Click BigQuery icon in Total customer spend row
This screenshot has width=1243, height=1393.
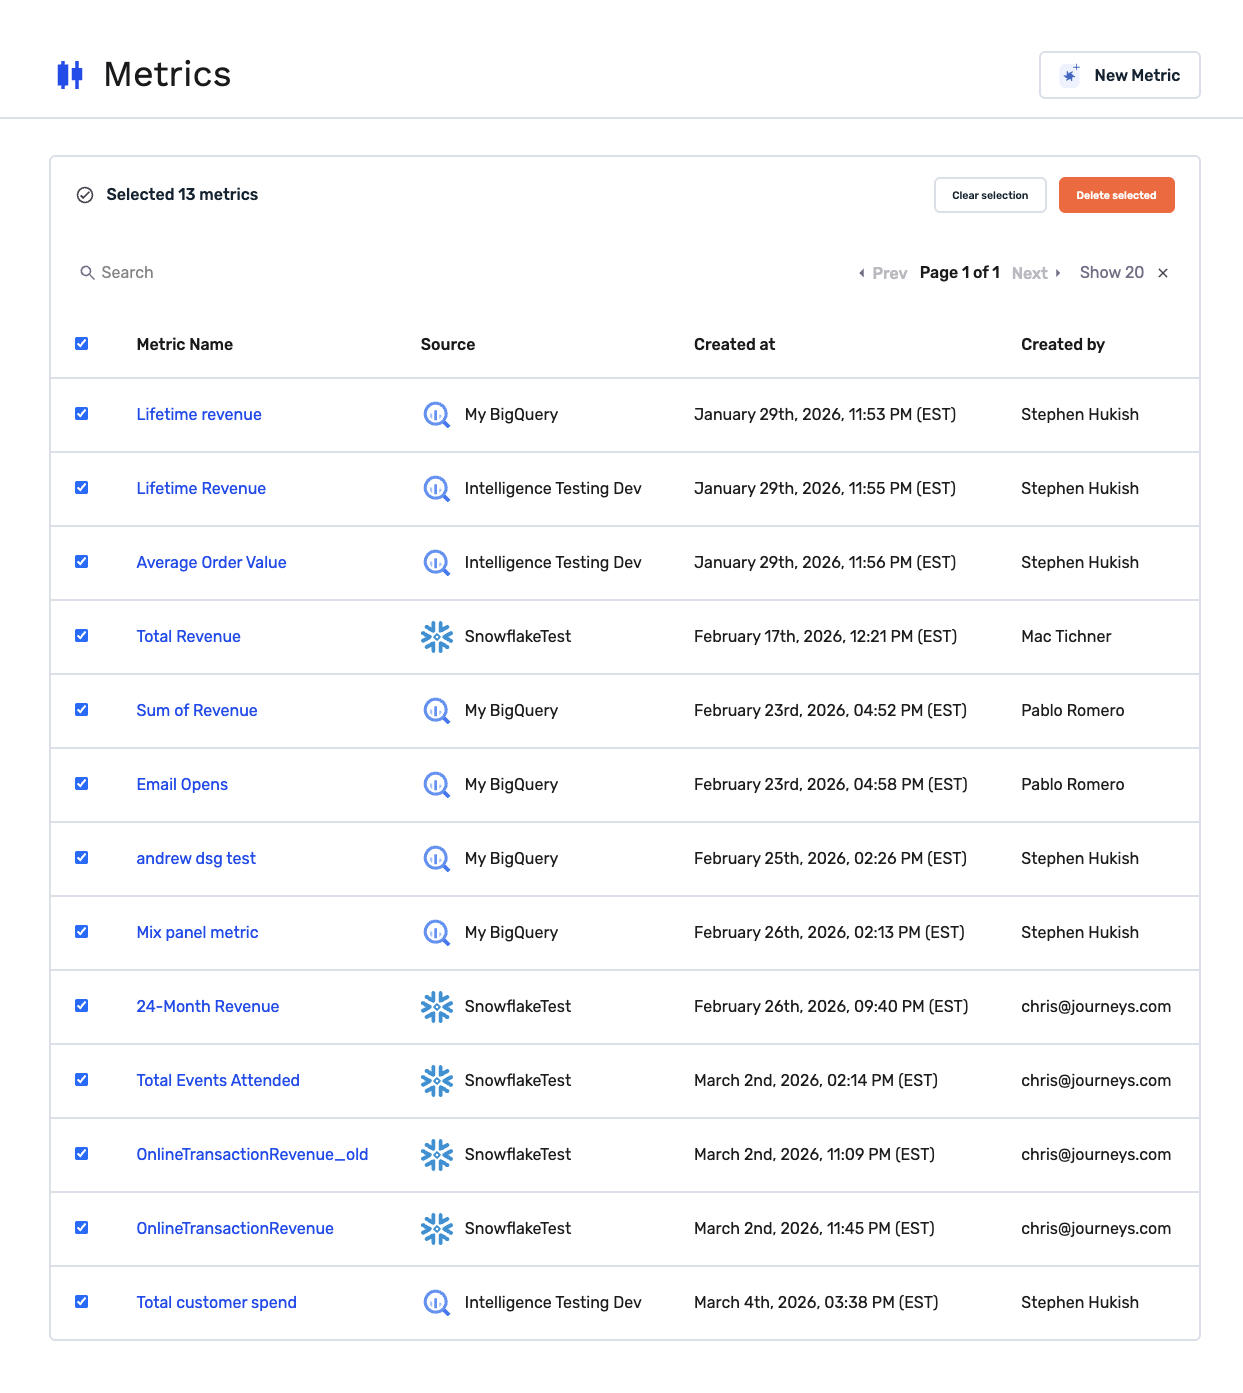pos(437,1303)
